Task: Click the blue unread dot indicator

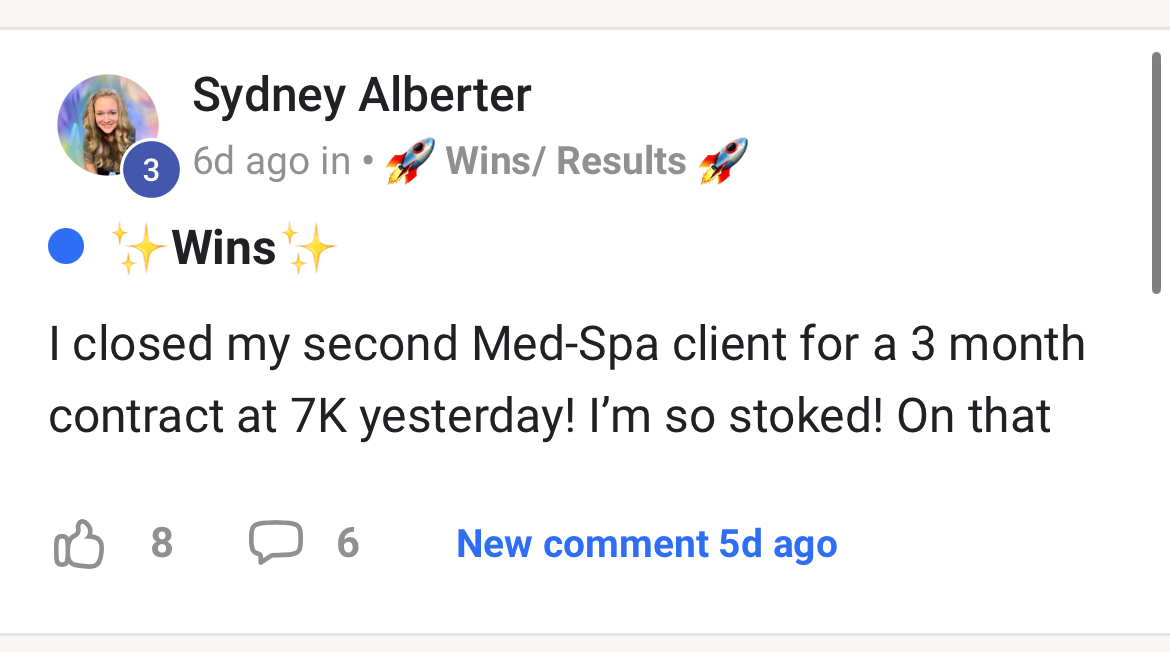Action: click(66, 247)
